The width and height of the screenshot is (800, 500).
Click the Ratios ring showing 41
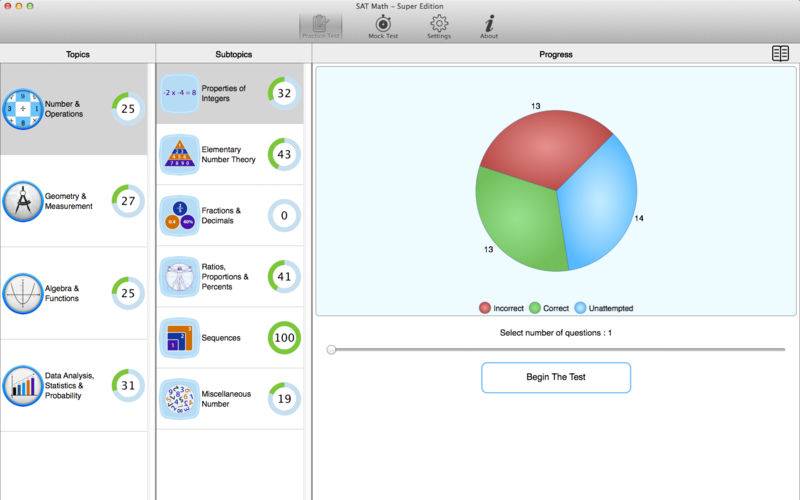[284, 277]
